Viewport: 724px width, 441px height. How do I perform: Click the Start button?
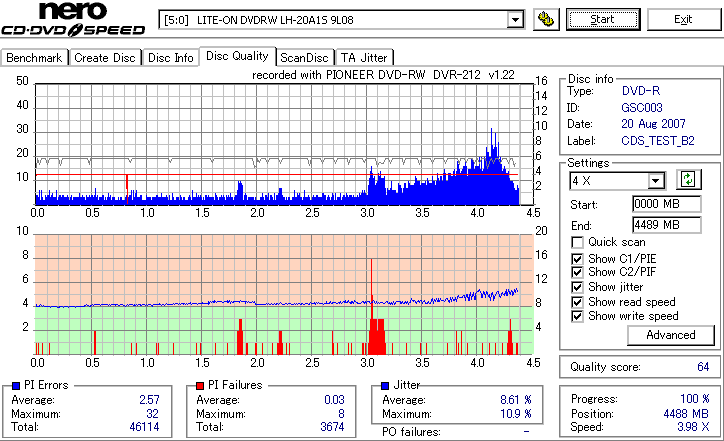click(603, 19)
